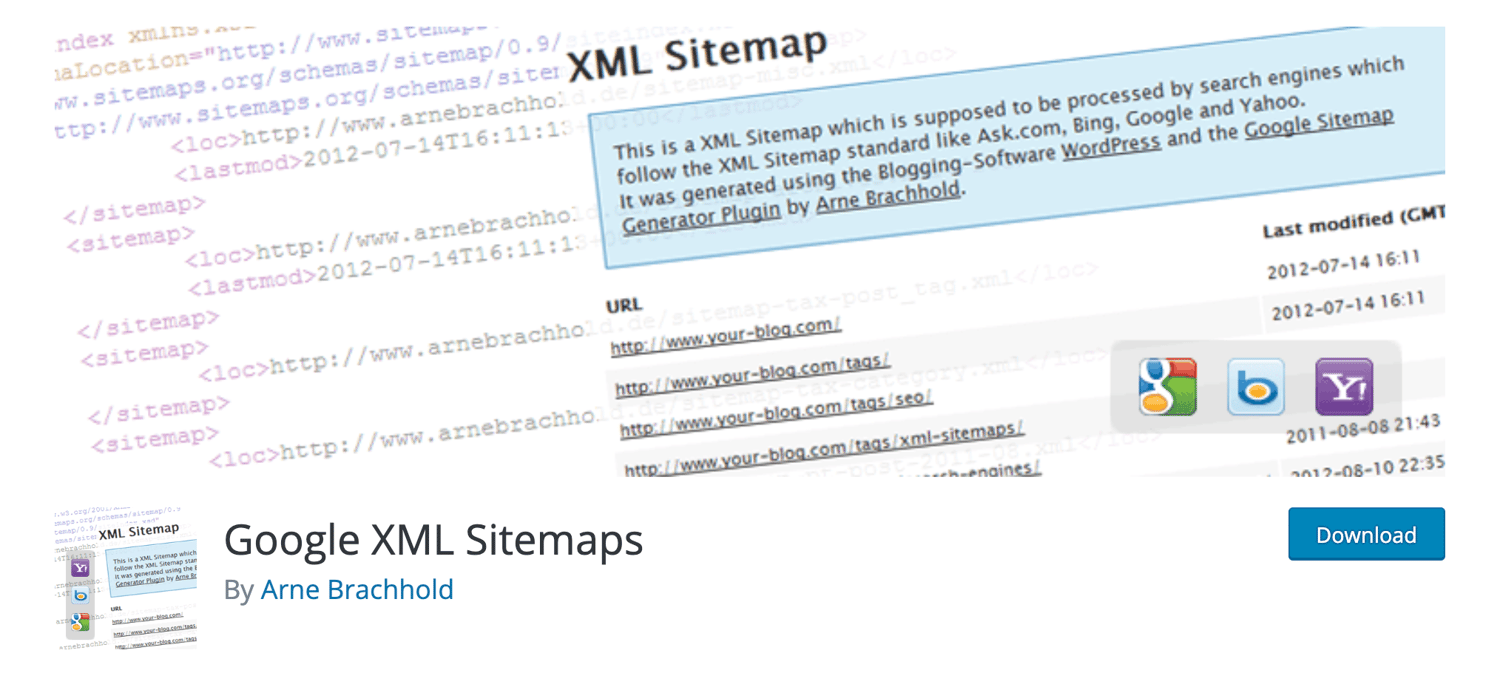Click the small Google icon in plugin thumbnail
The width and height of the screenshot is (1500, 673).
(80, 622)
